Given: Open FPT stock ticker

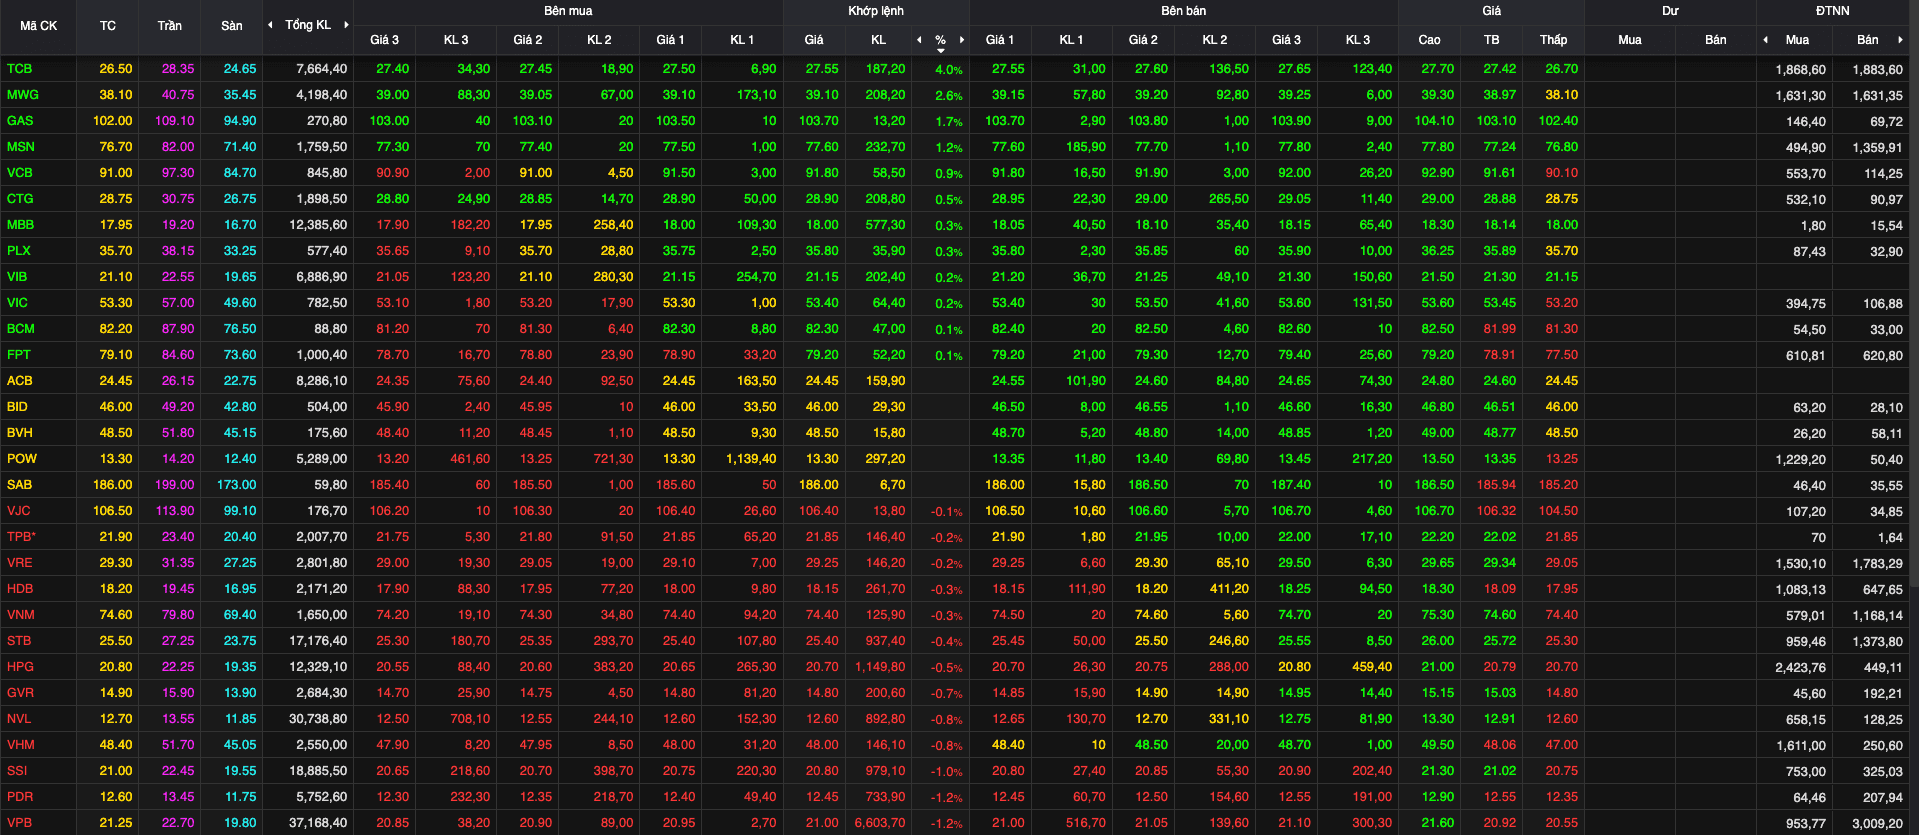Looking at the screenshot, I should click(18, 355).
